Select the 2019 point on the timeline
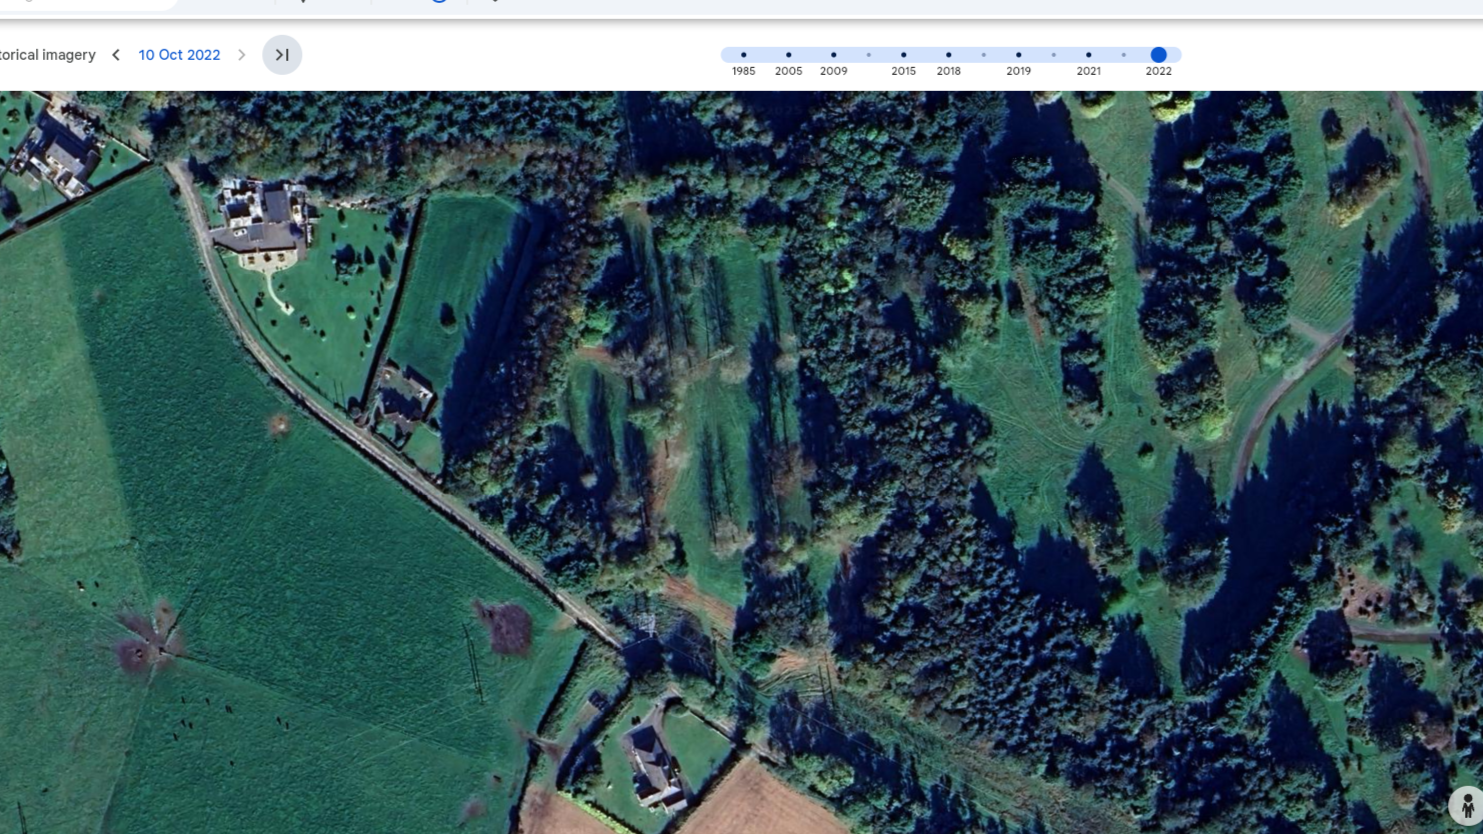Viewport: 1483px width, 834px height. point(1018,55)
